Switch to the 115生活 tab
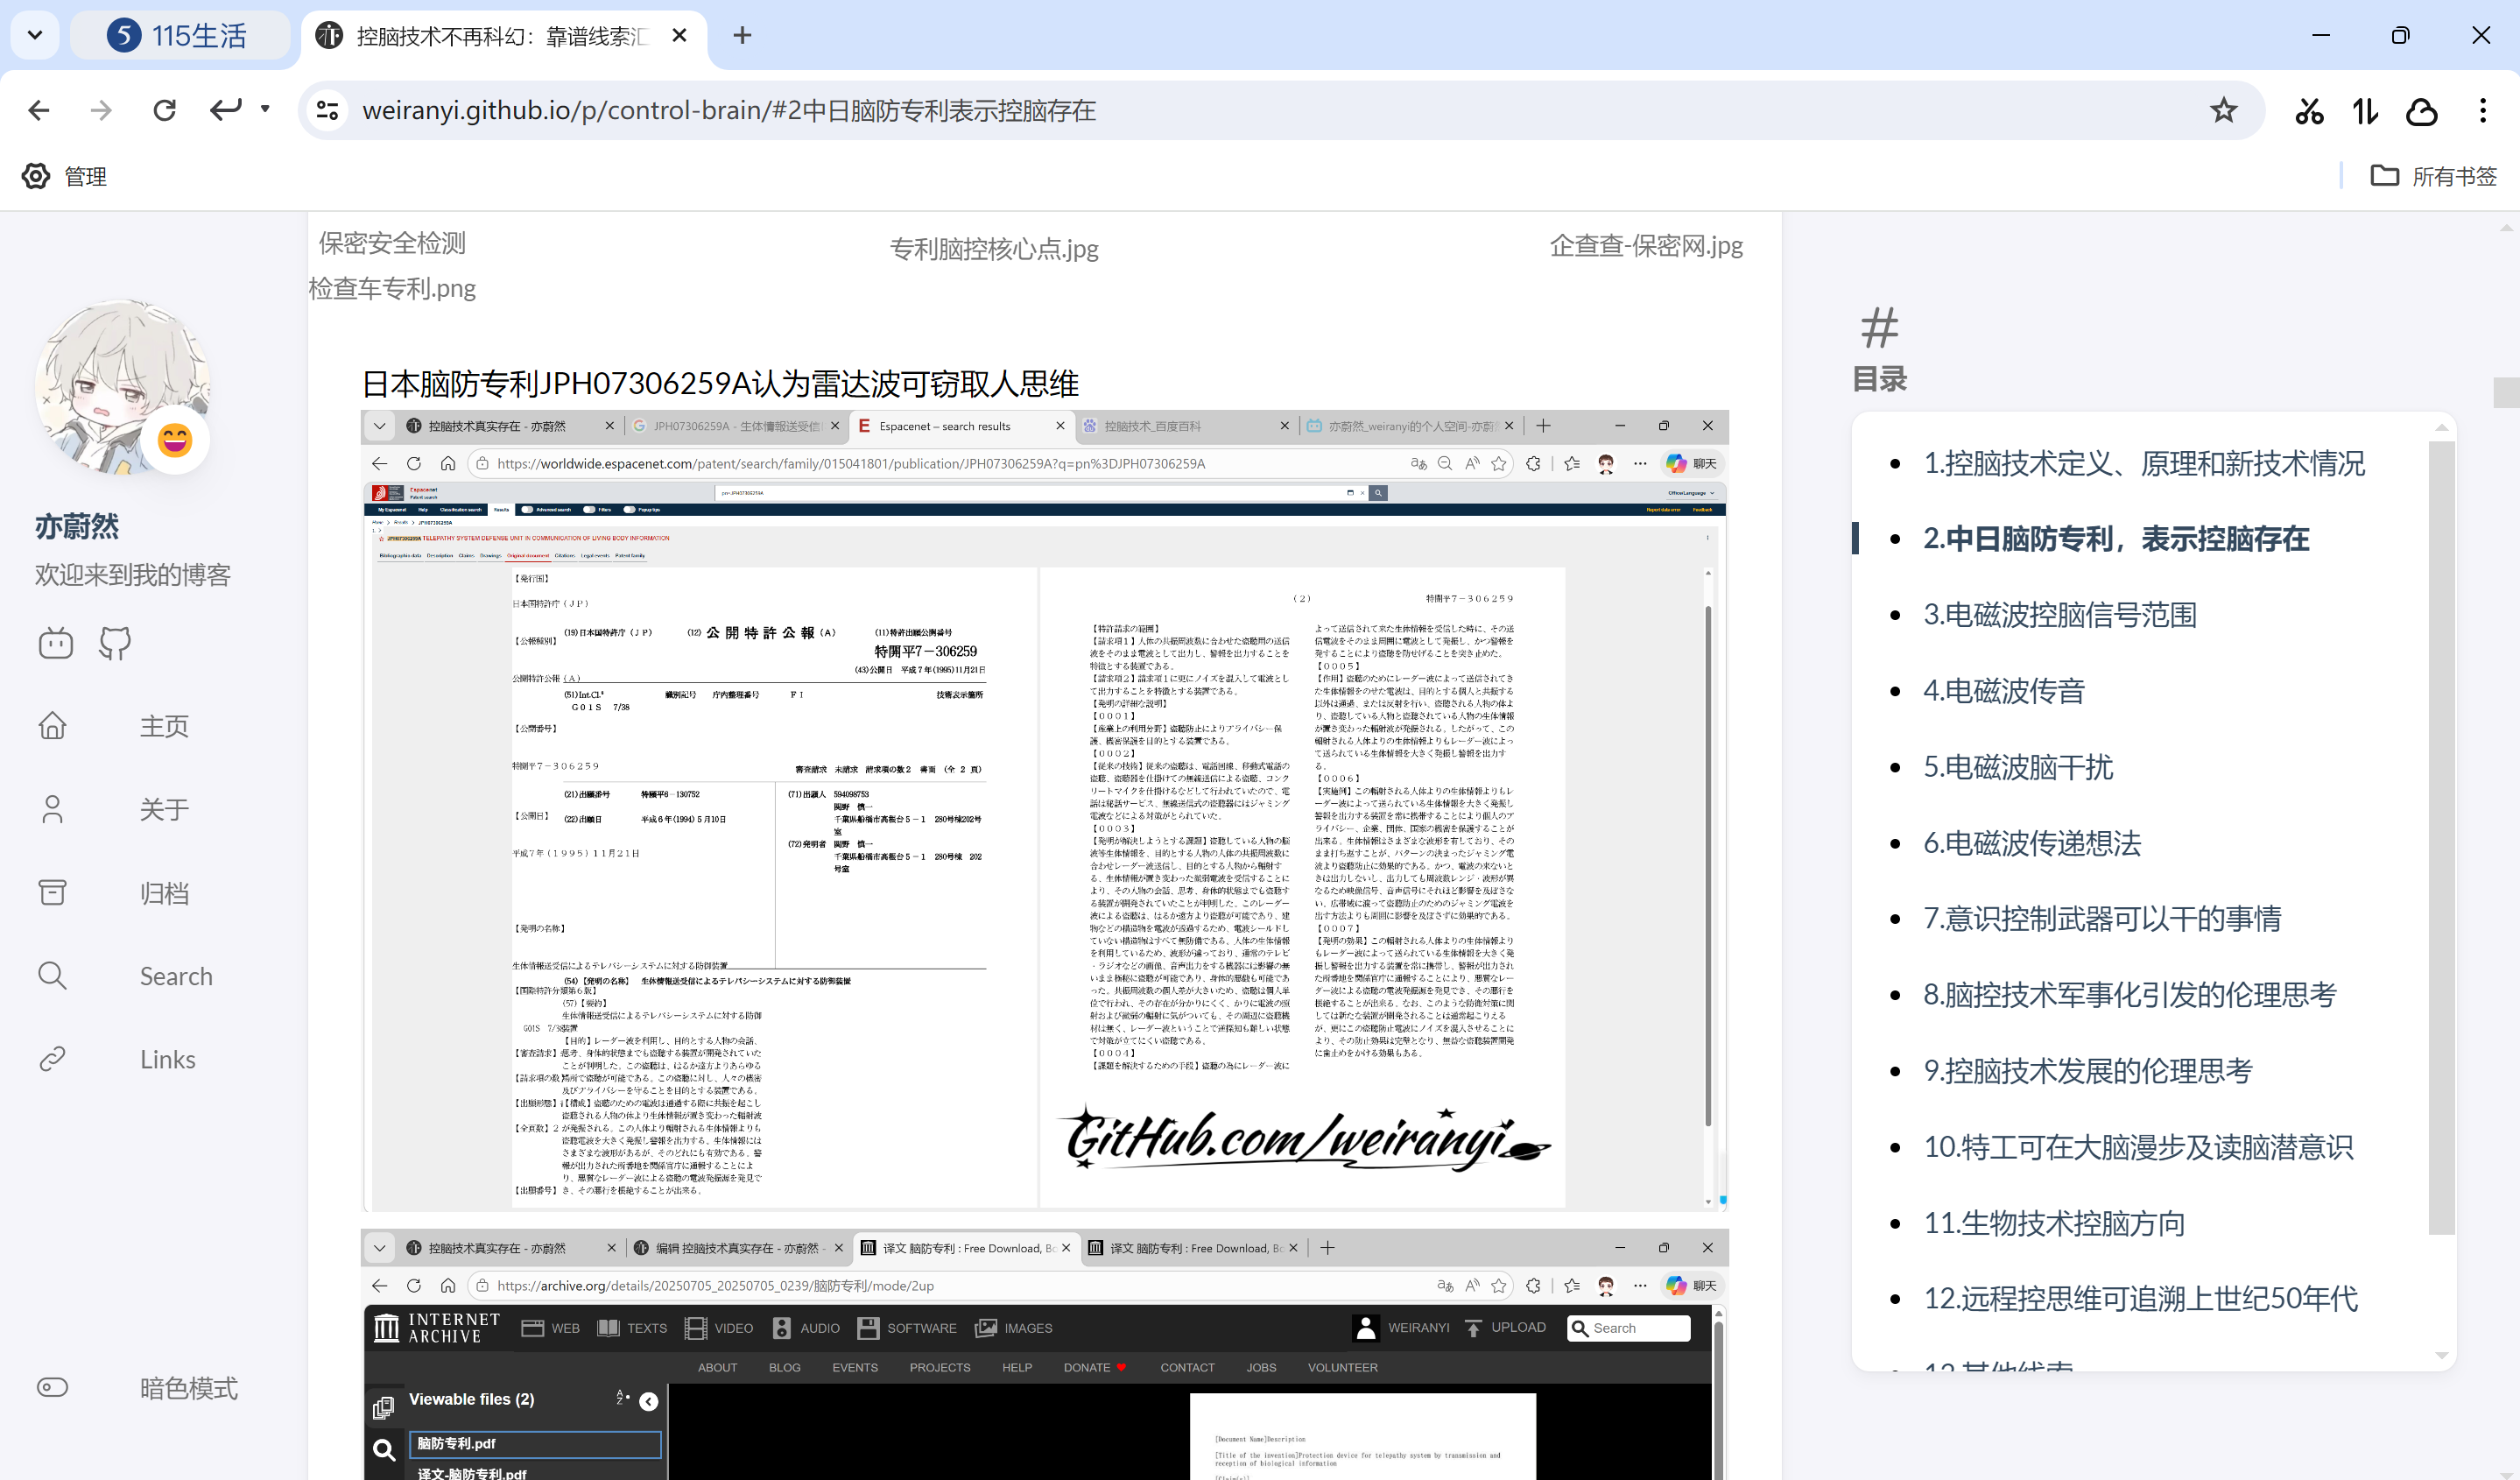The width and height of the screenshot is (2520, 1480). pyautogui.click(x=180, y=36)
